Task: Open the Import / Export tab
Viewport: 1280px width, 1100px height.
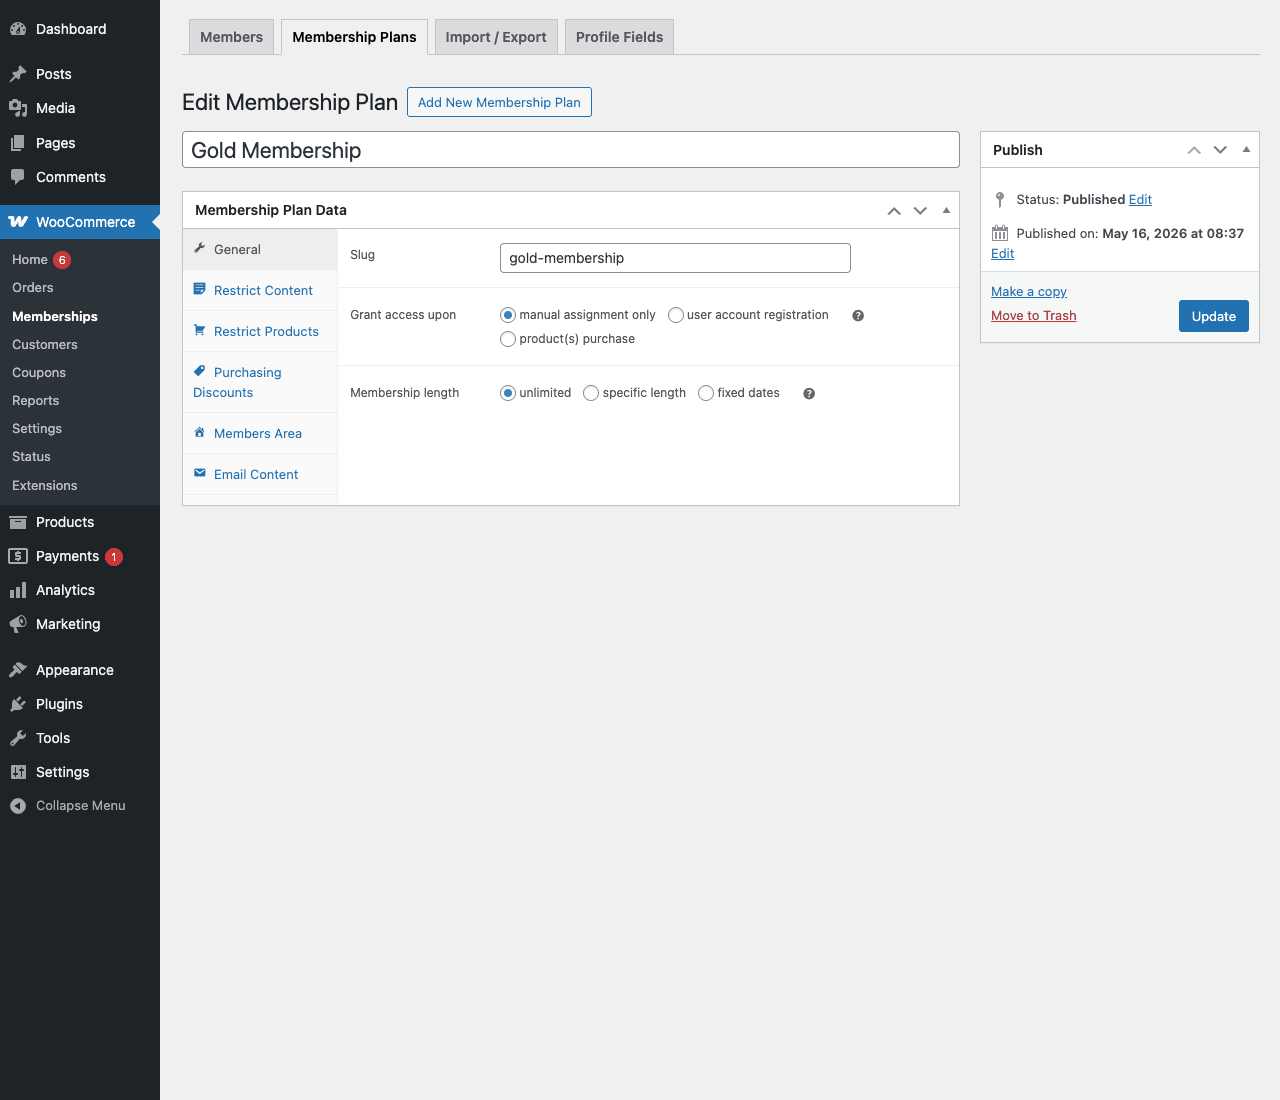Action: (x=496, y=37)
